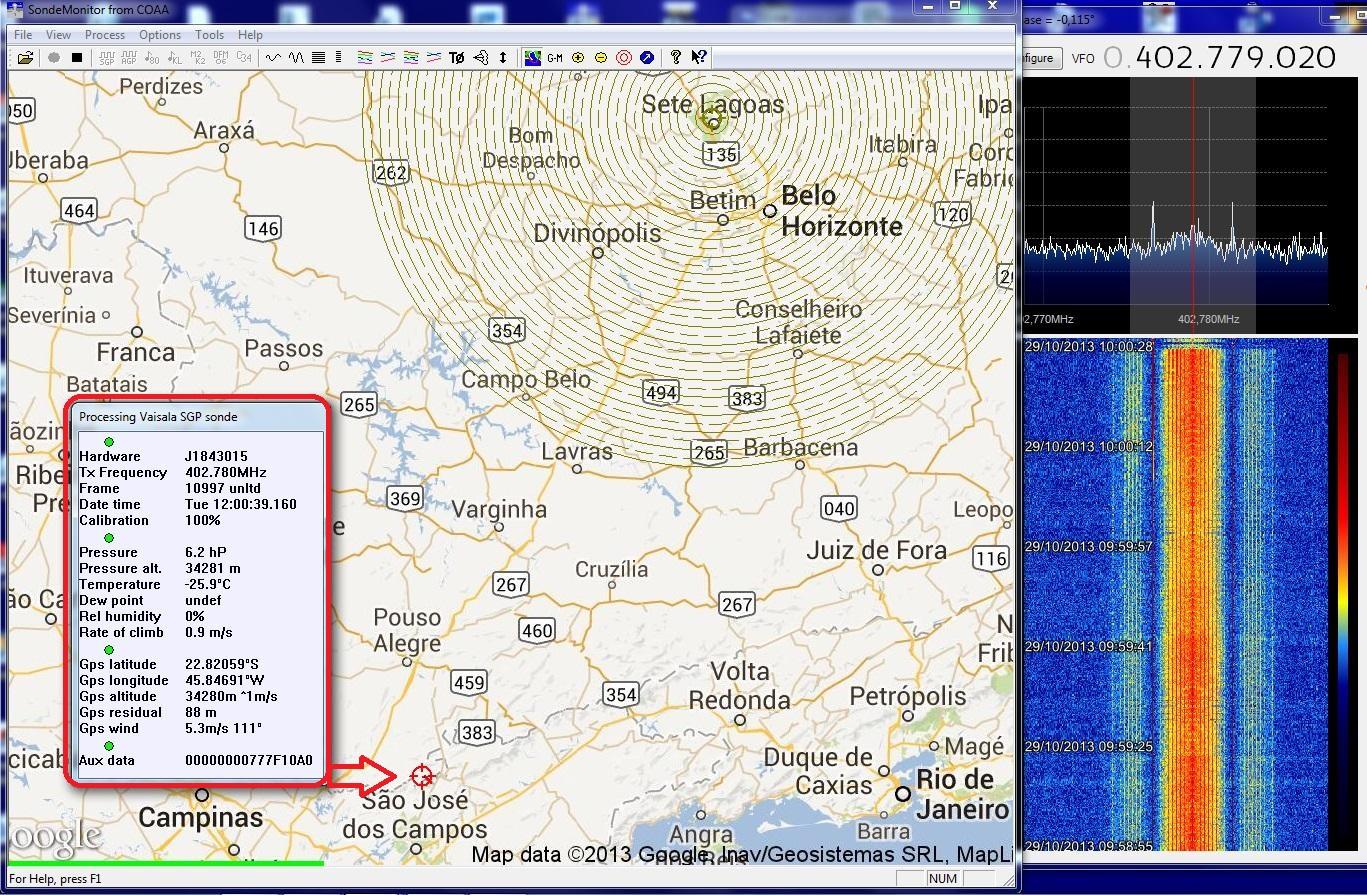Click the context help arrow icon
The width and height of the screenshot is (1367, 895).
point(699,58)
